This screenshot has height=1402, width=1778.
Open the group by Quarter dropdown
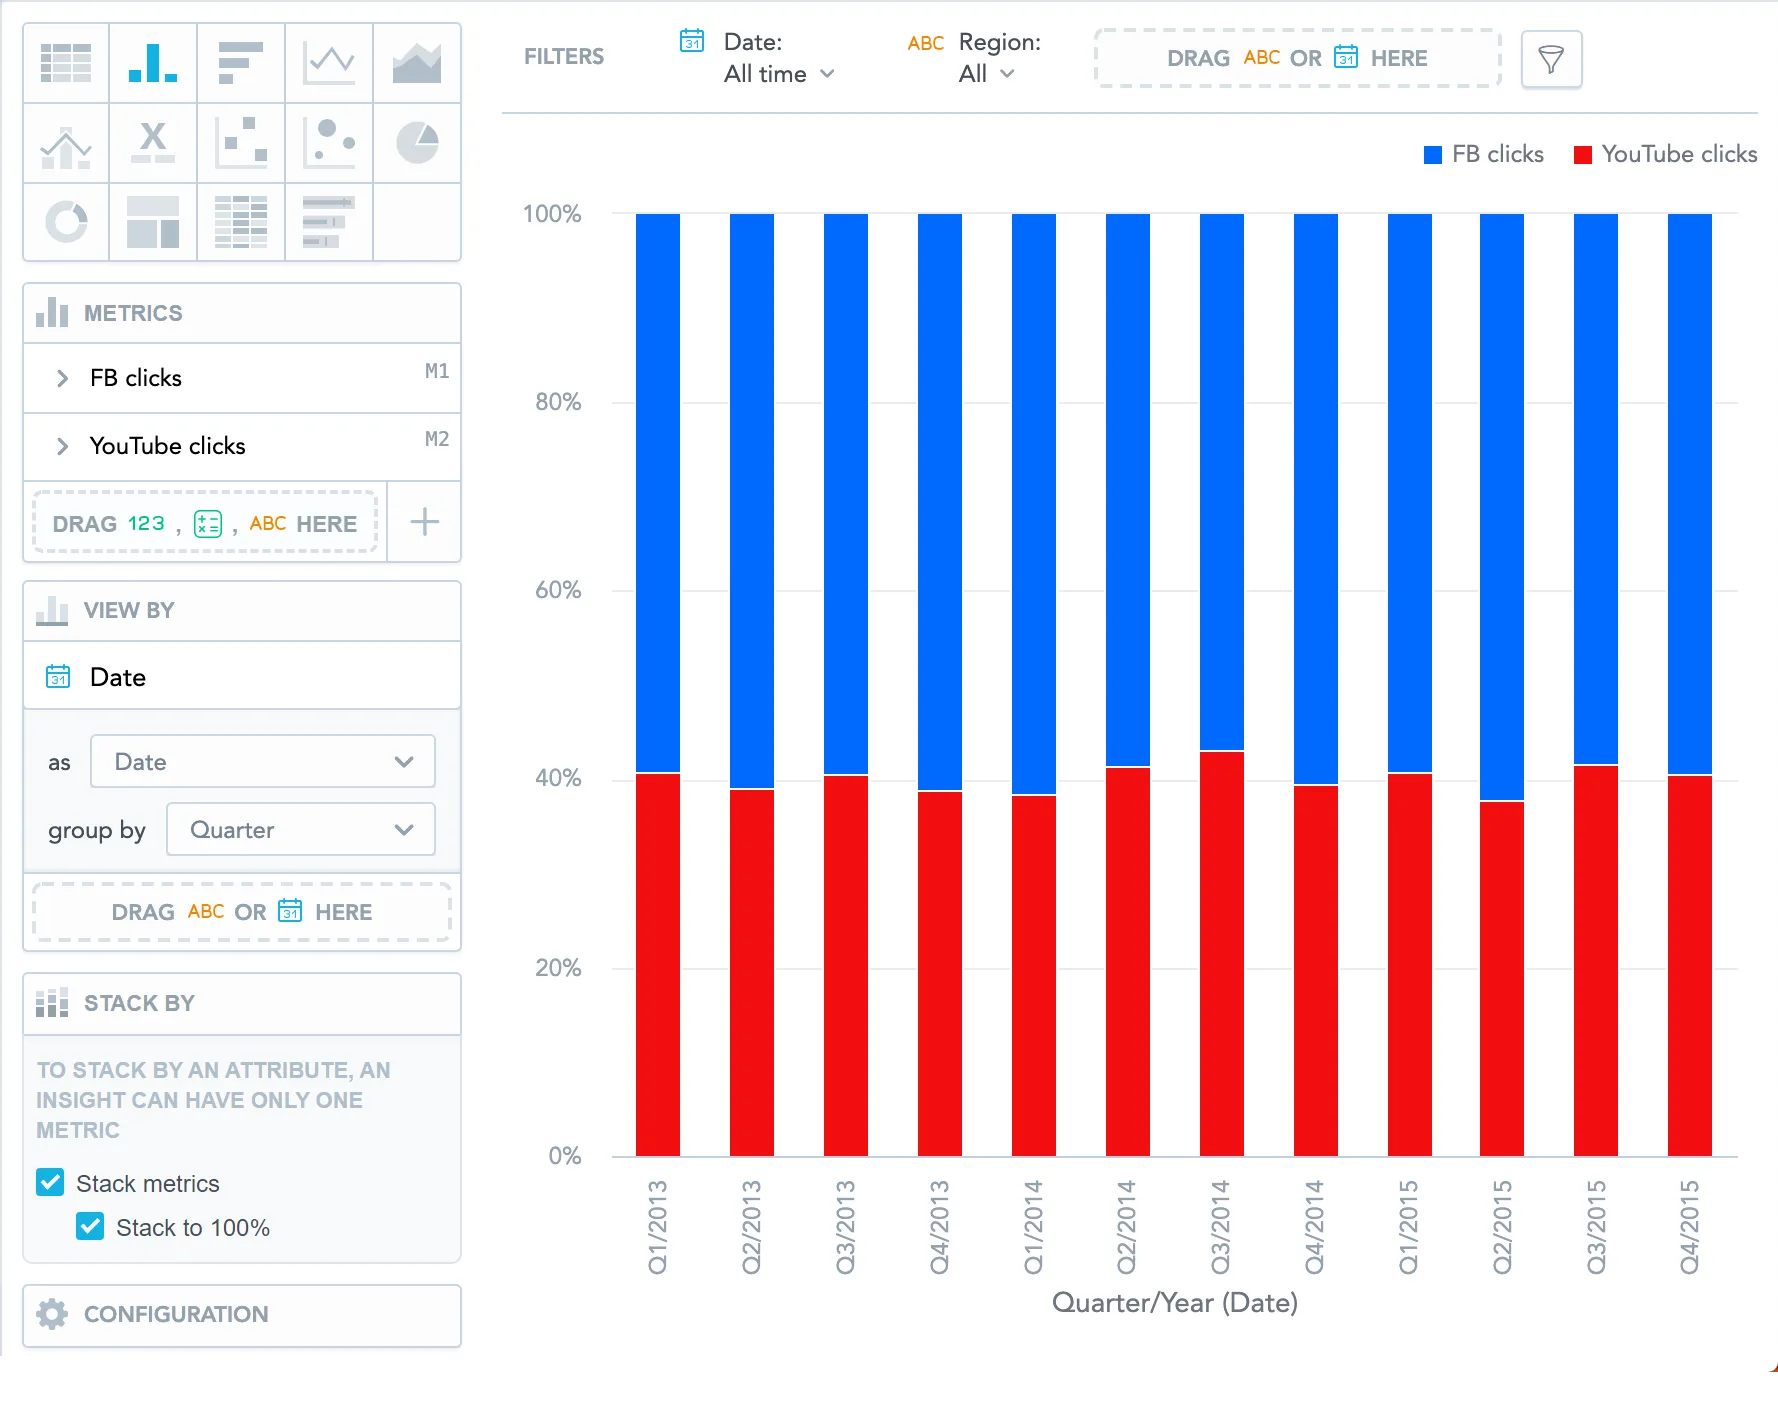pos(300,829)
